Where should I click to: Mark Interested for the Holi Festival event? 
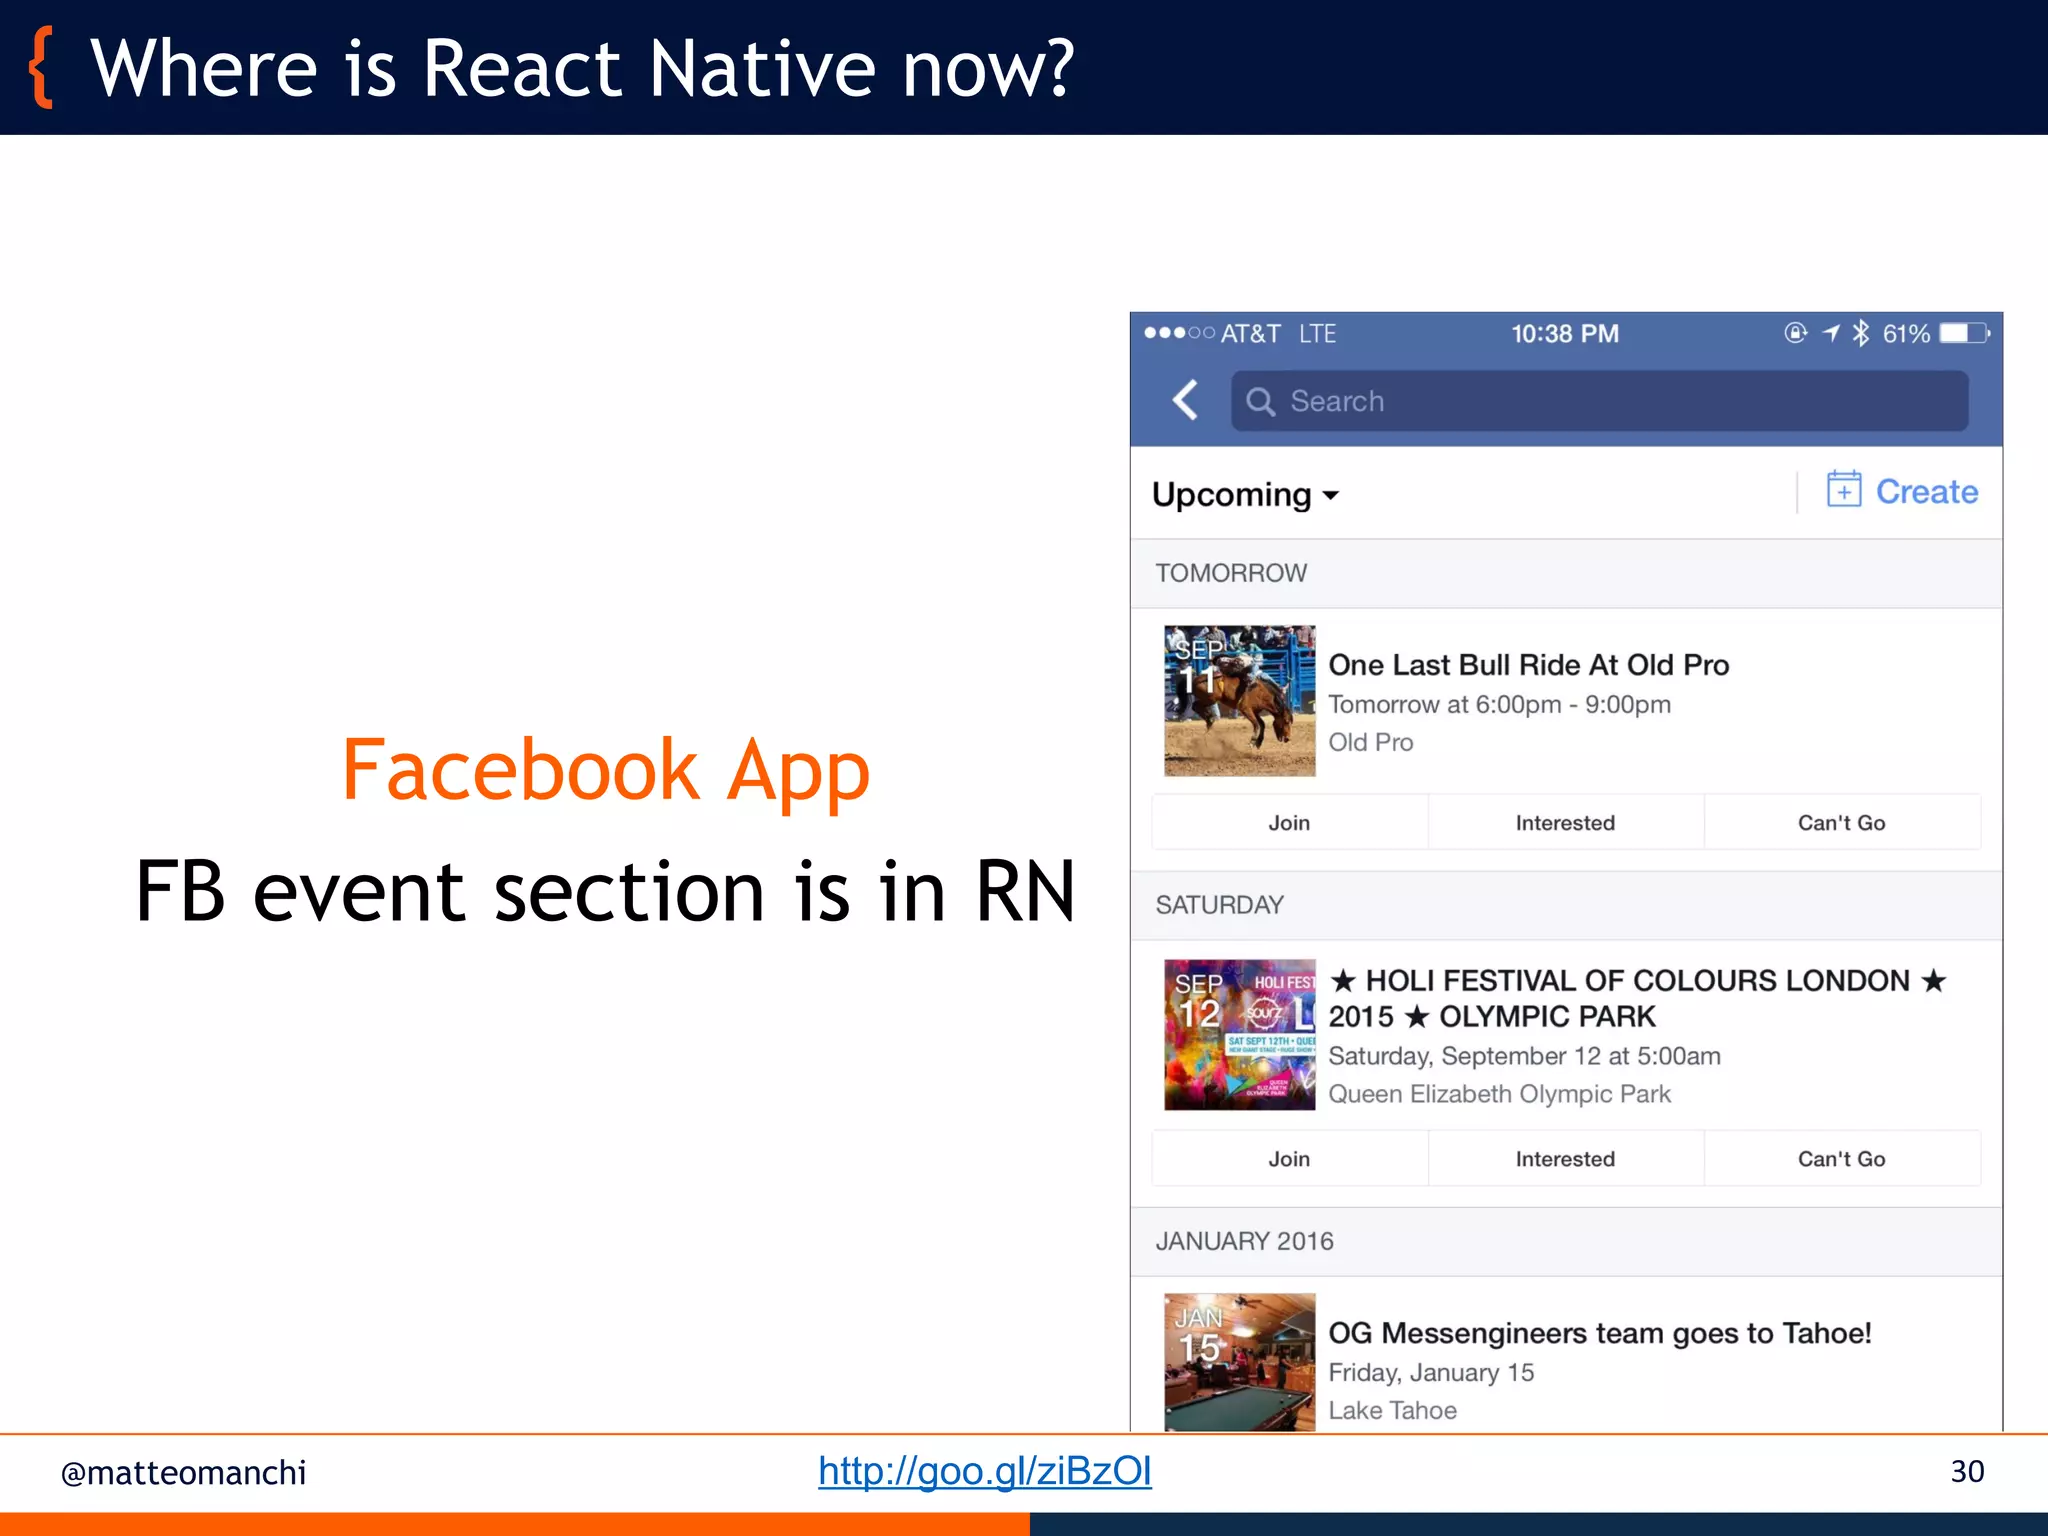[1565, 1159]
